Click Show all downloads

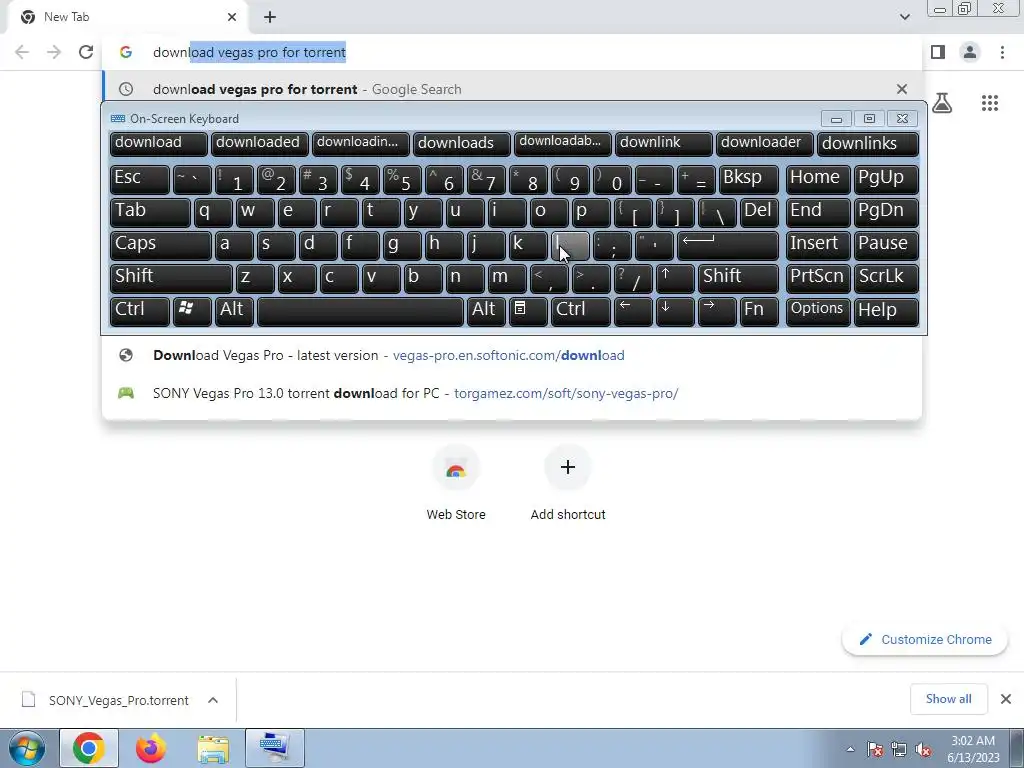(x=948, y=699)
